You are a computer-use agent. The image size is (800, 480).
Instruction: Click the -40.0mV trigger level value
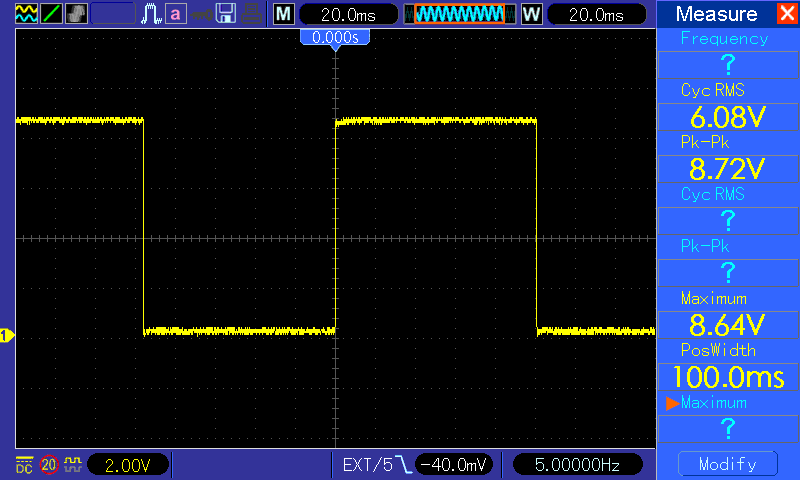(454, 465)
